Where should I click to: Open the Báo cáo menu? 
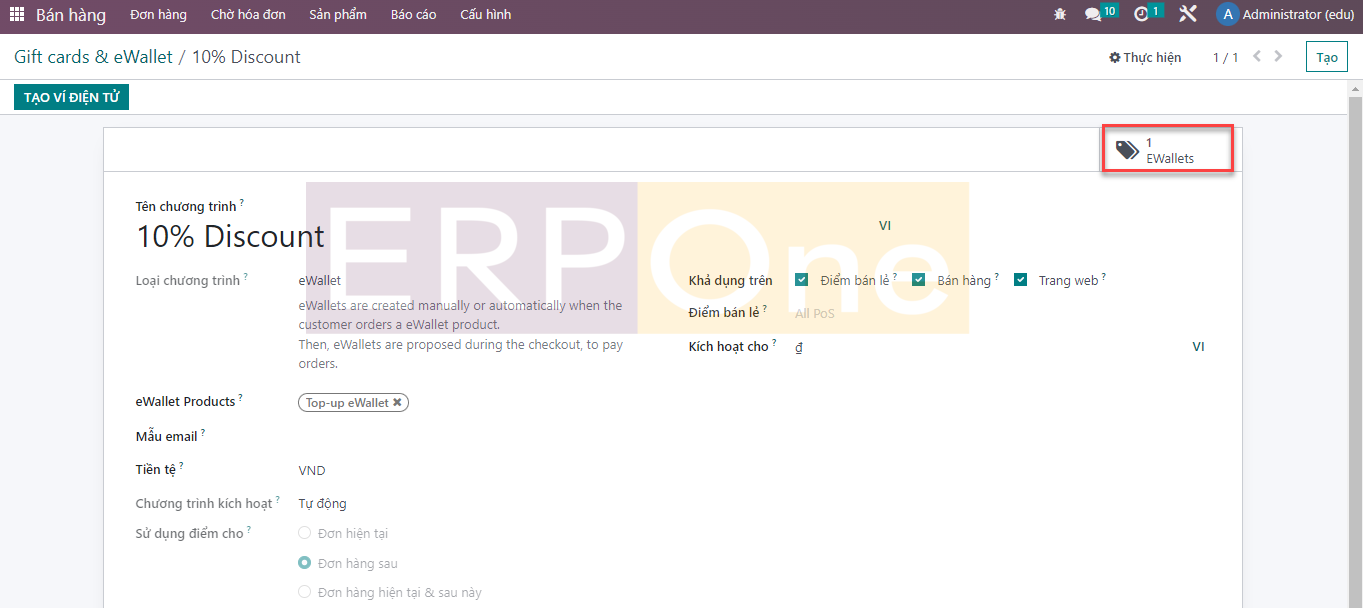click(x=413, y=15)
